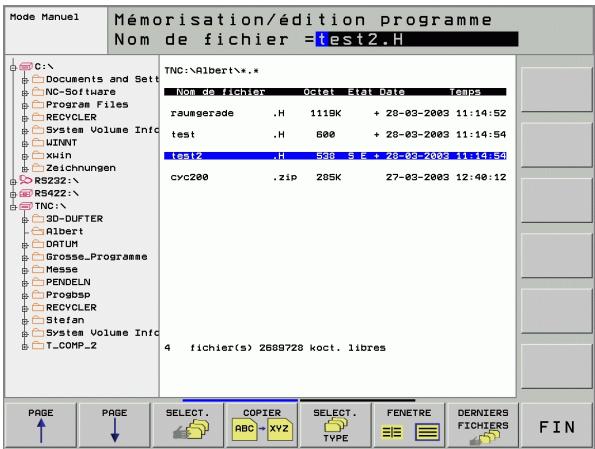Click the WINNT folder icon

(38, 143)
